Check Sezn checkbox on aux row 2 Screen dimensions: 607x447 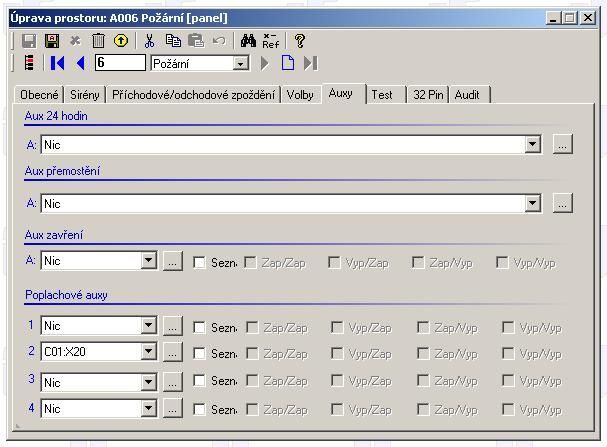tap(199, 353)
